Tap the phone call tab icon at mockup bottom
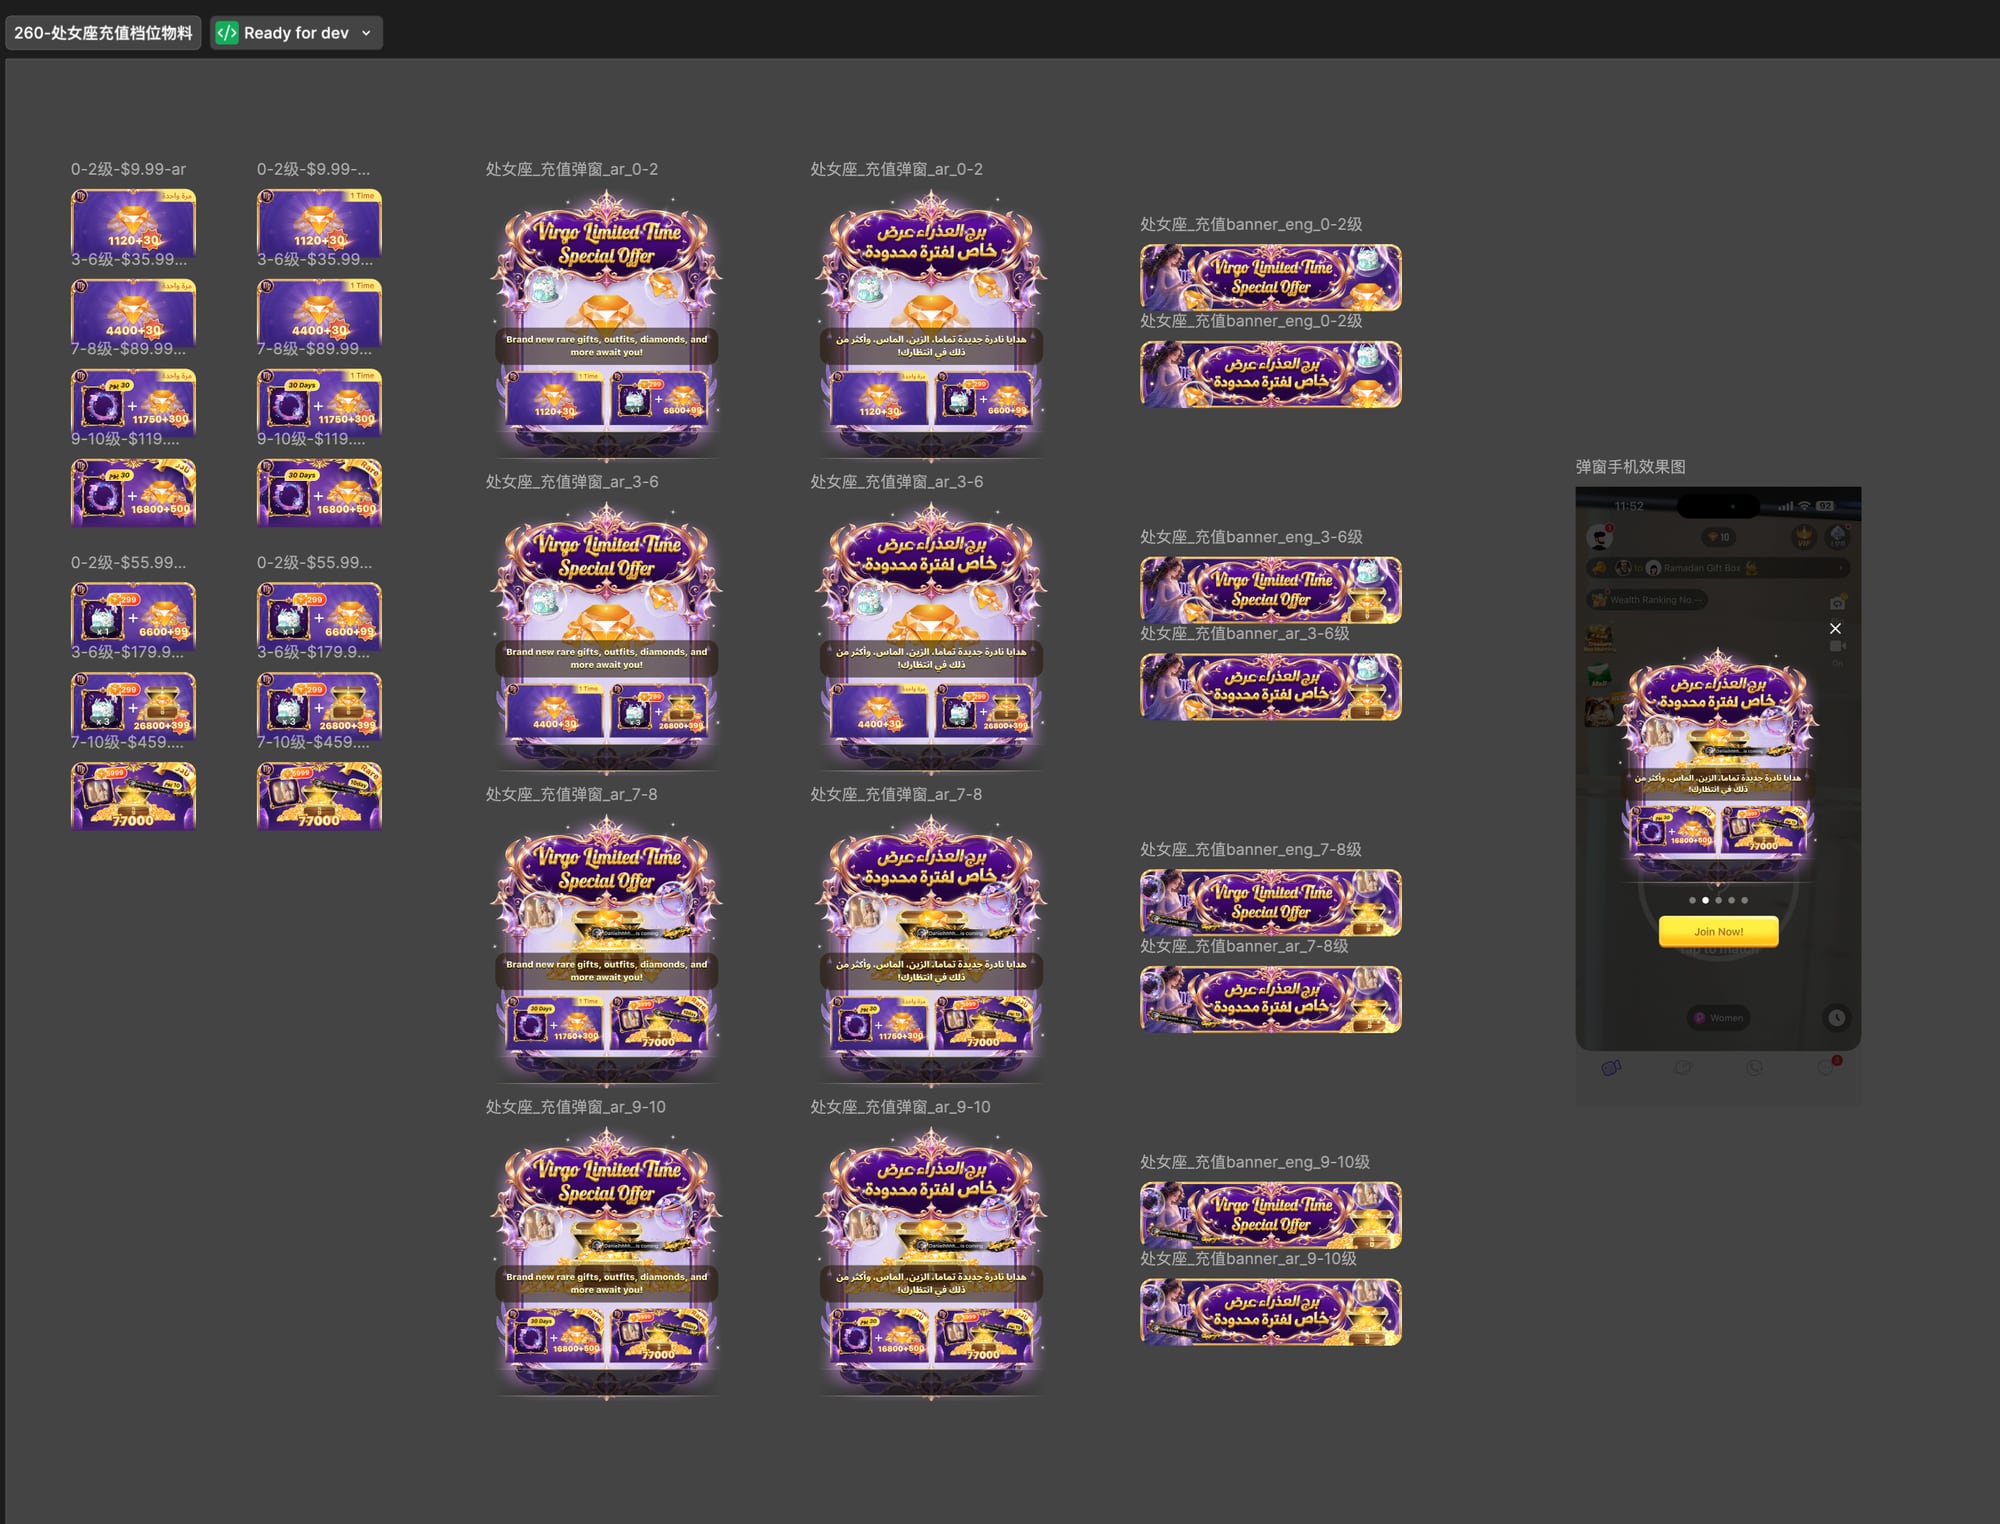Screen dimensions: 2000x1524 pos(1754,1068)
